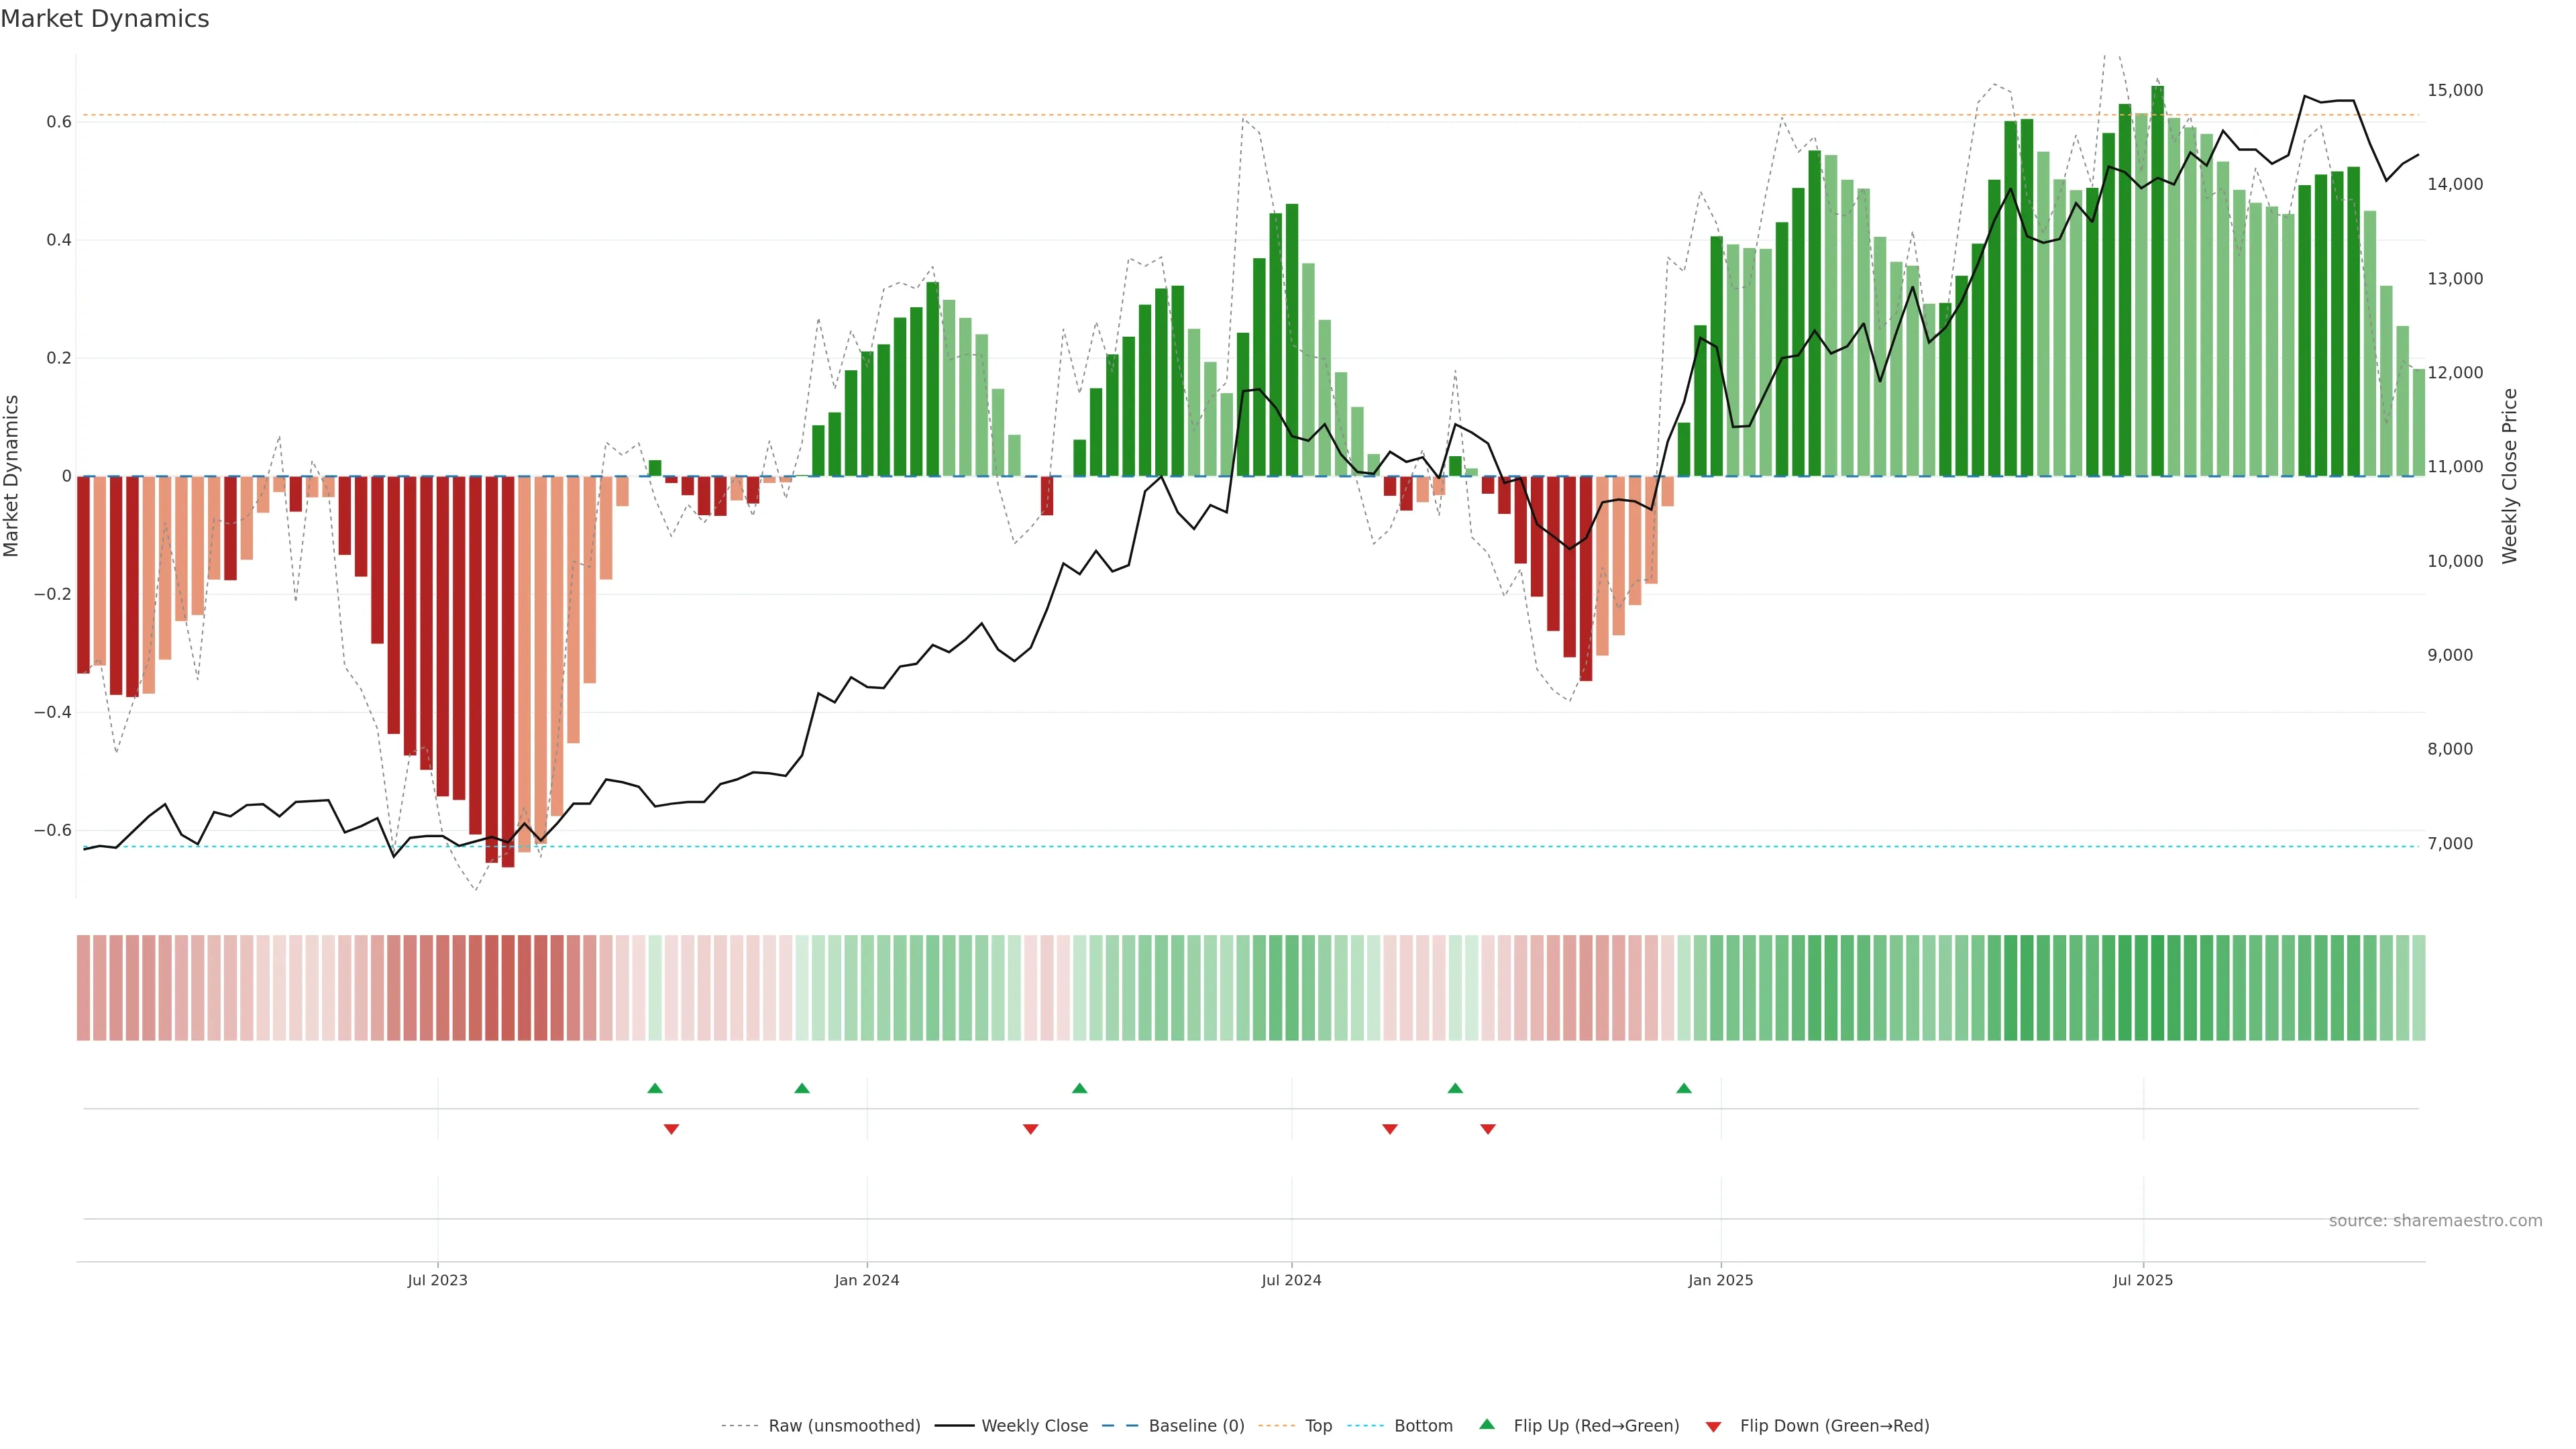Click the Jul 2024 x-axis tick label
Viewport: 2576px width, 1449px height.
(x=1291, y=1280)
